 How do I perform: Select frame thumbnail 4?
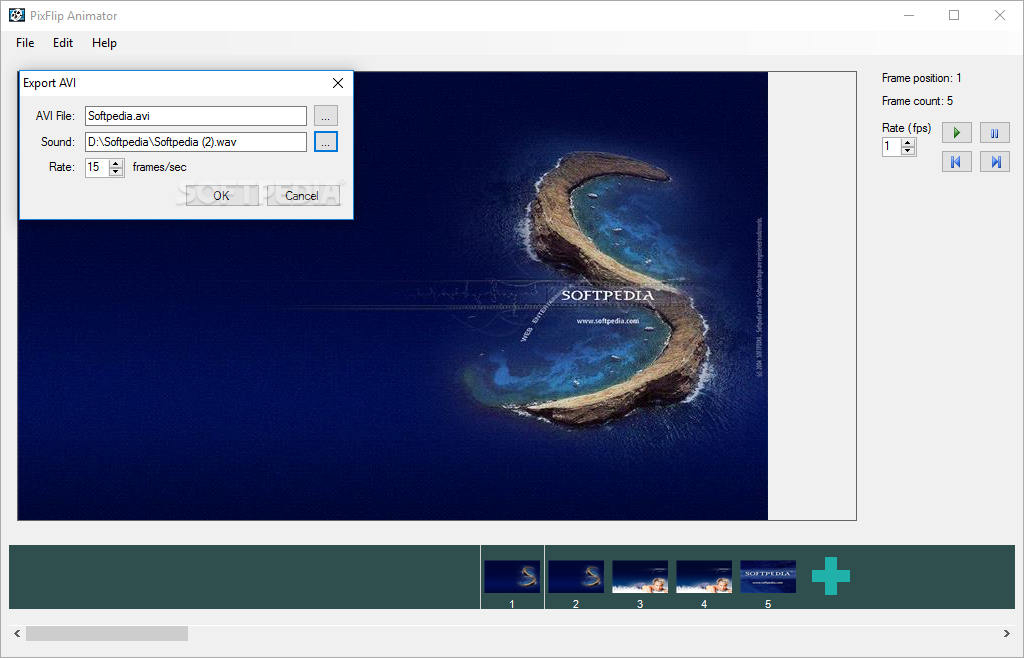704,576
